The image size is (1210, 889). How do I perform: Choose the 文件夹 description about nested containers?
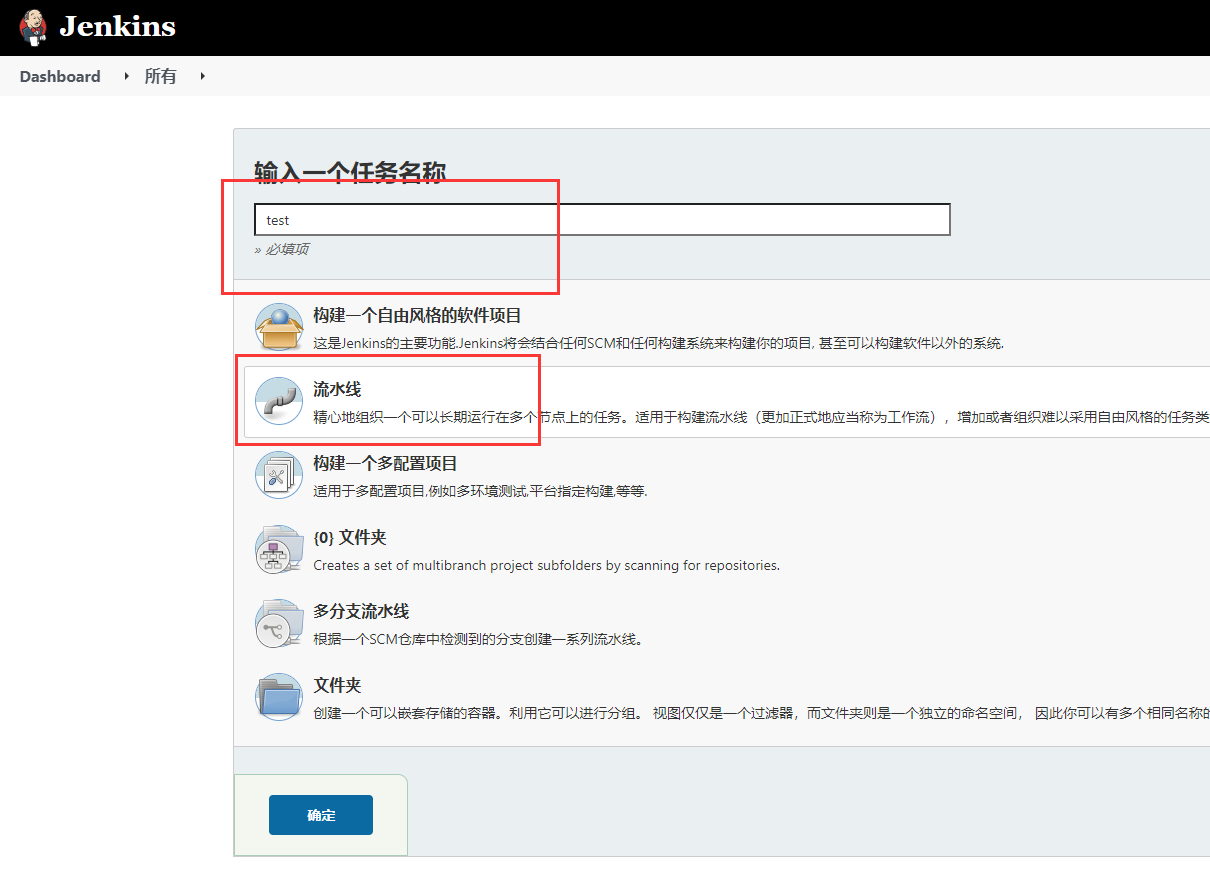click(760, 713)
